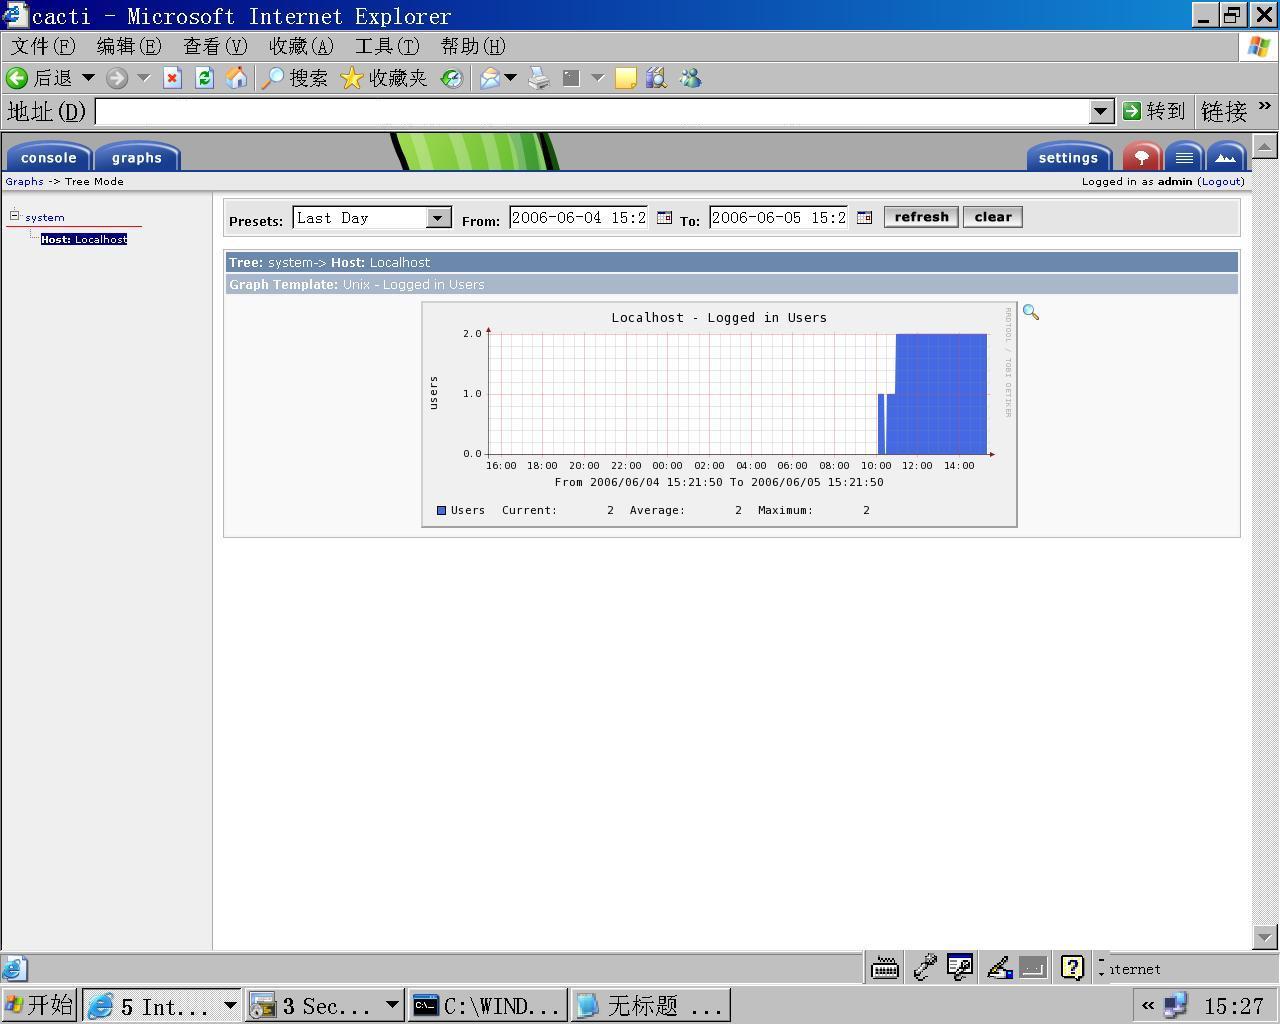
Task: Click the handwriting pen icon in language bar
Action: (999, 967)
